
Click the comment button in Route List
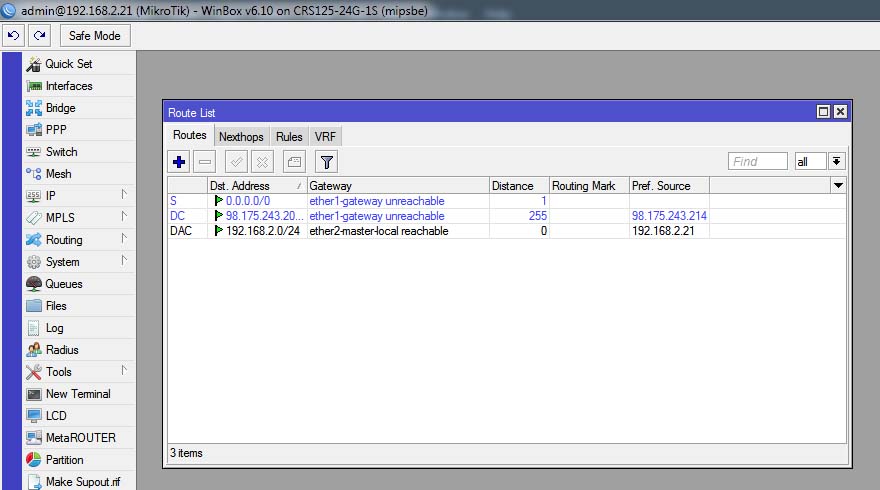tap(294, 162)
